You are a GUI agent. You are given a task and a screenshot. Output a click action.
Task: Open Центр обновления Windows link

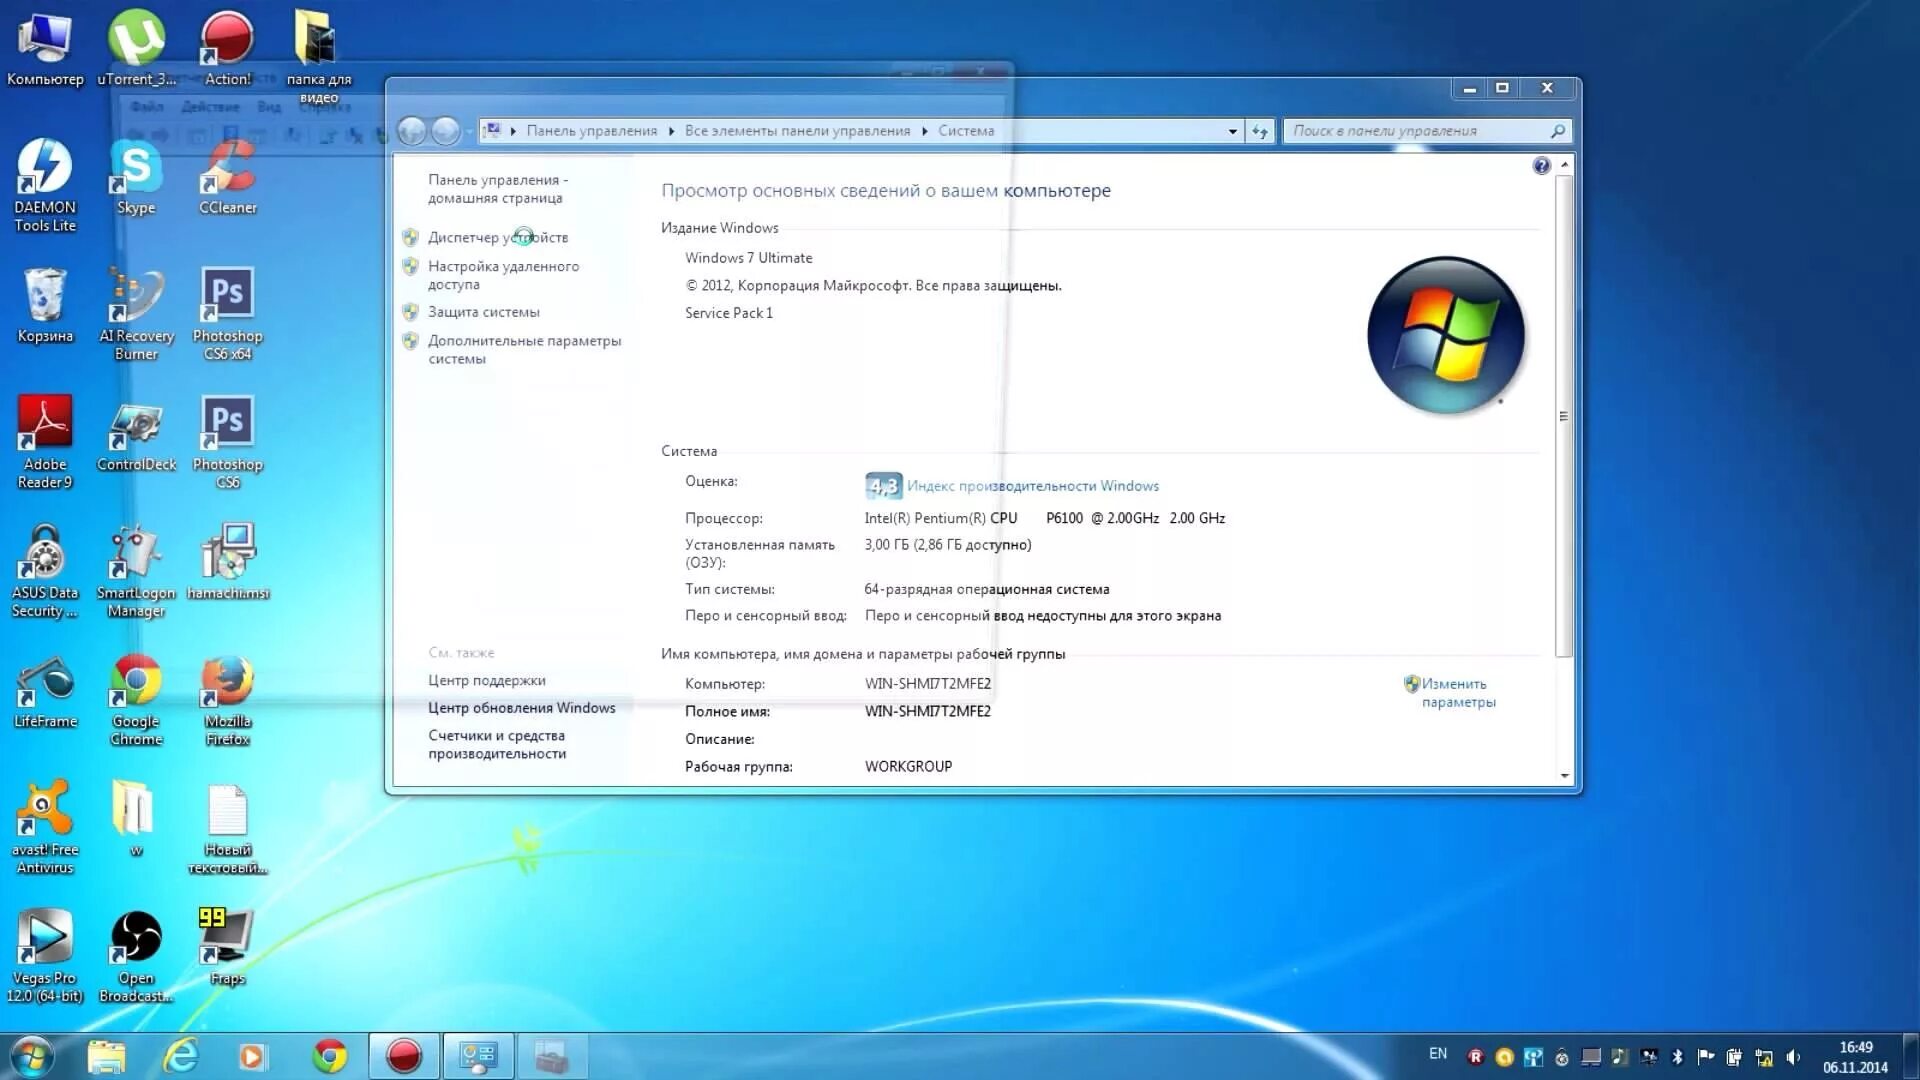[x=521, y=708]
